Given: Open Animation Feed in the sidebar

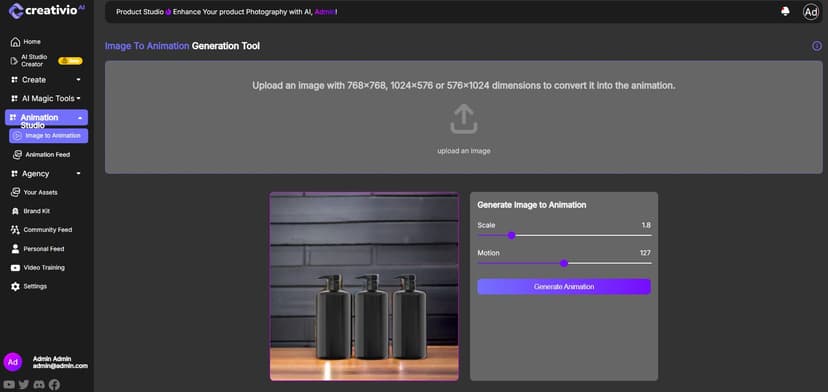Looking at the screenshot, I should coord(42,155).
